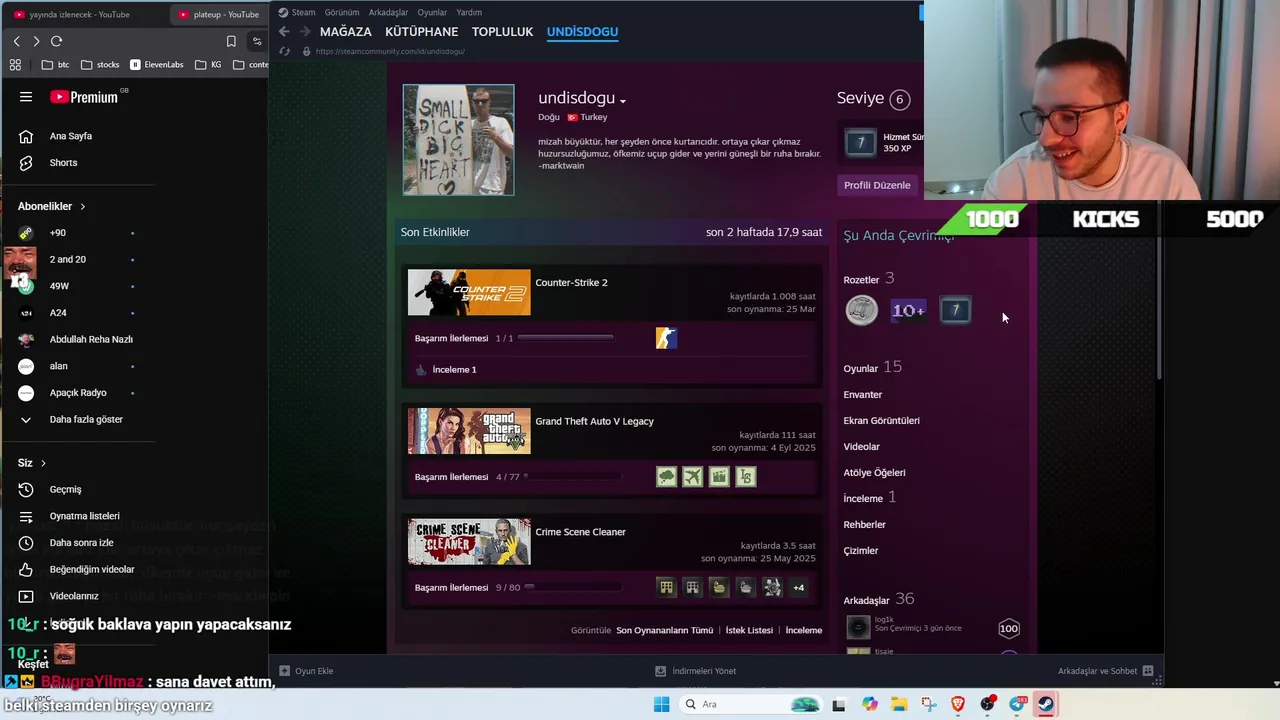This screenshot has height=720, width=1280.
Task: Switch to plateup - YouTube browser tab
Action: point(218,14)
